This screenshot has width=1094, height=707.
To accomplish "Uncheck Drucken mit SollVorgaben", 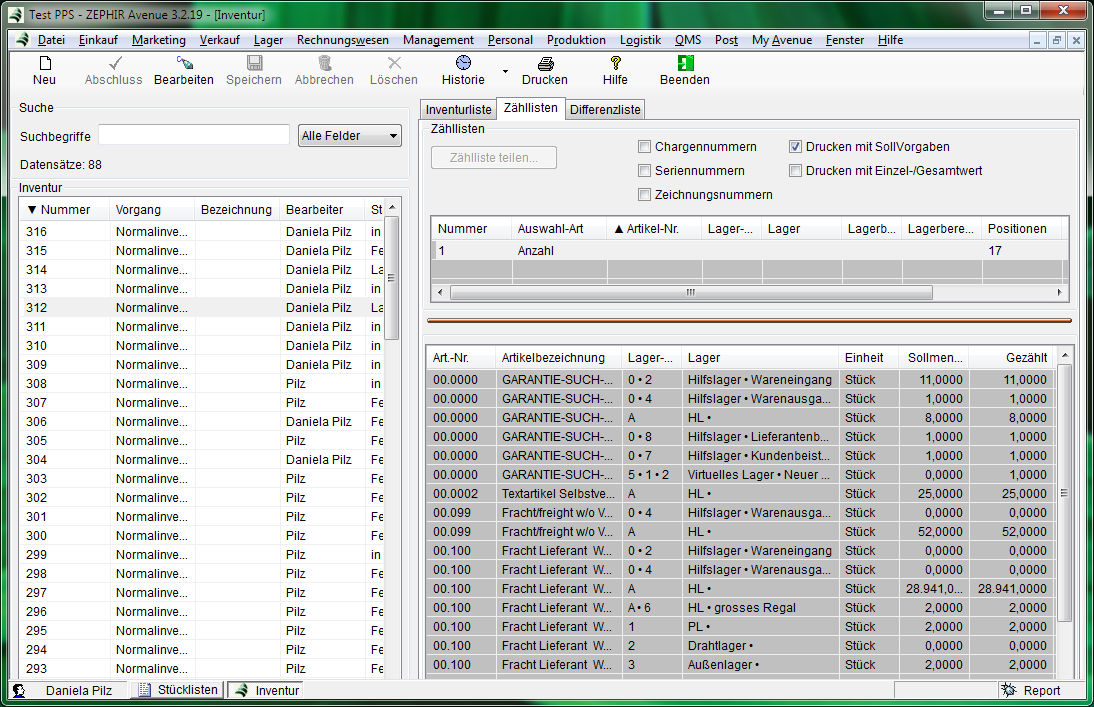I will [x=796, y=147].
